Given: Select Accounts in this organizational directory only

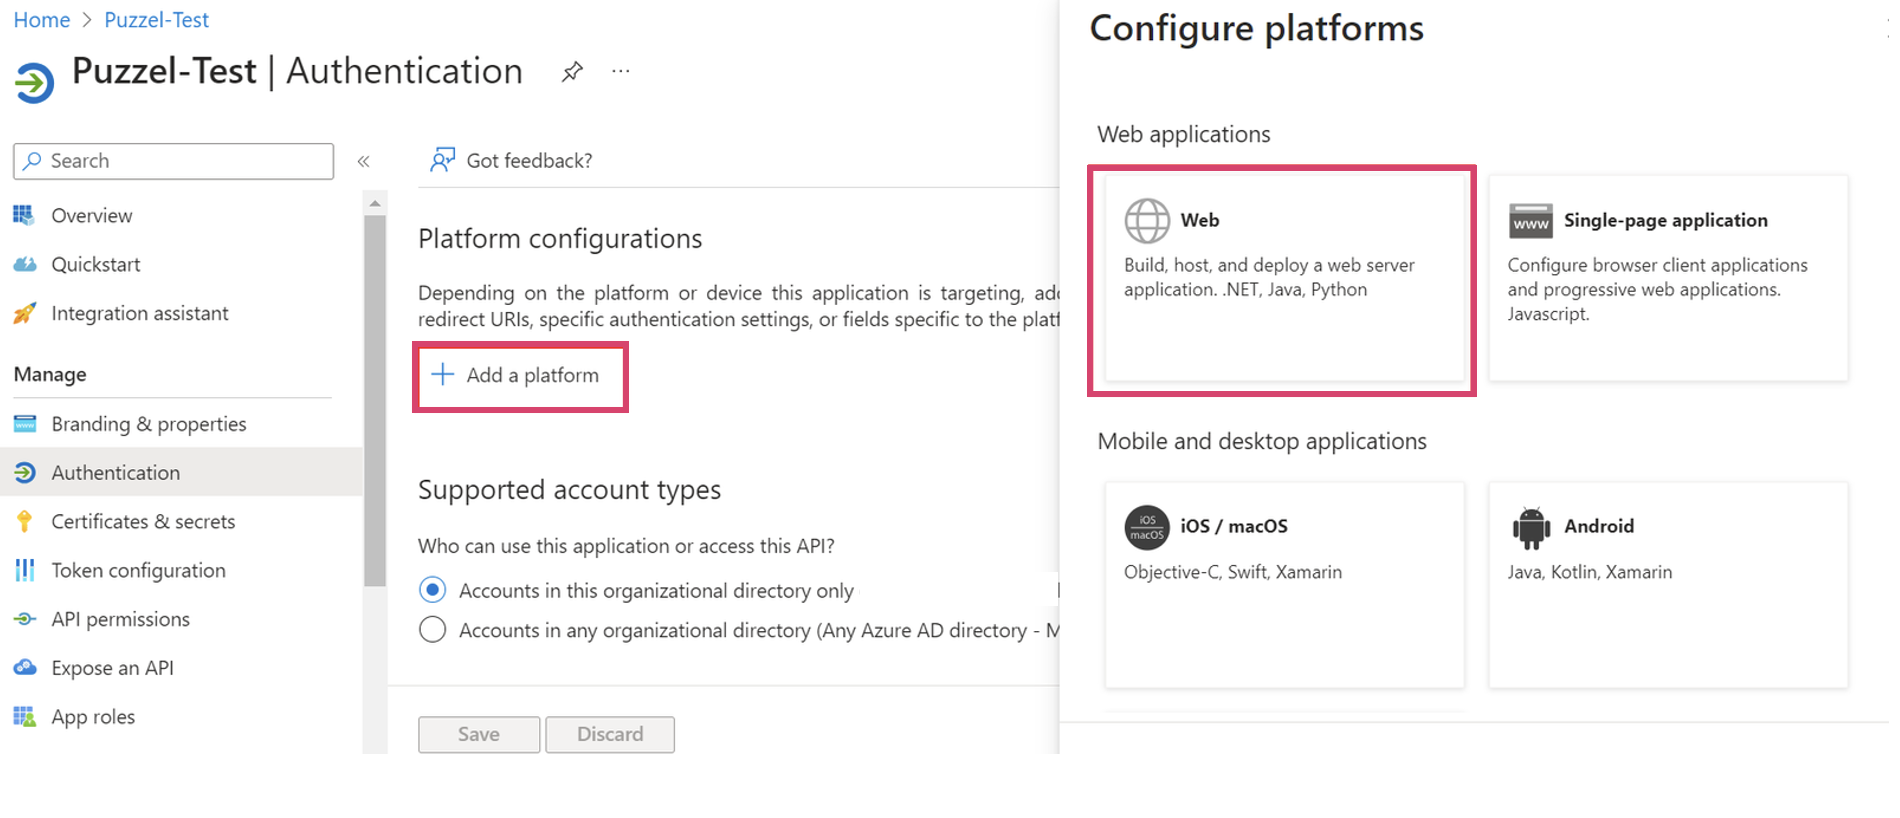Looking at the screenshot, I should [x=433, y=590].
